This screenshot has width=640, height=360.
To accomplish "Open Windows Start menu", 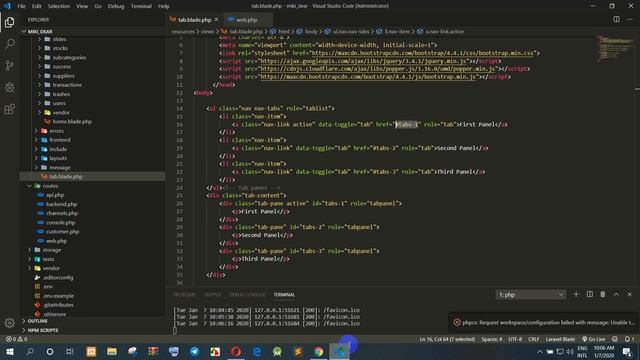I will 9,351.
